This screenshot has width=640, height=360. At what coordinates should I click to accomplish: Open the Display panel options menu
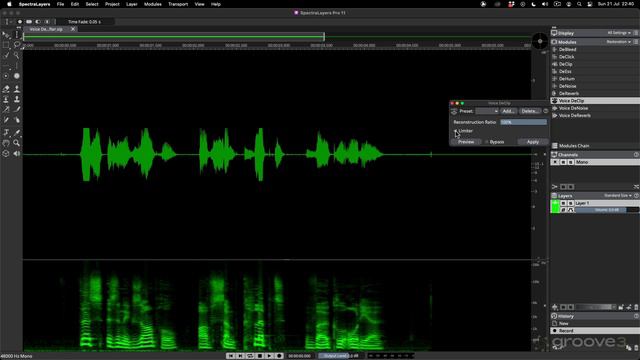tap(636, 33)
